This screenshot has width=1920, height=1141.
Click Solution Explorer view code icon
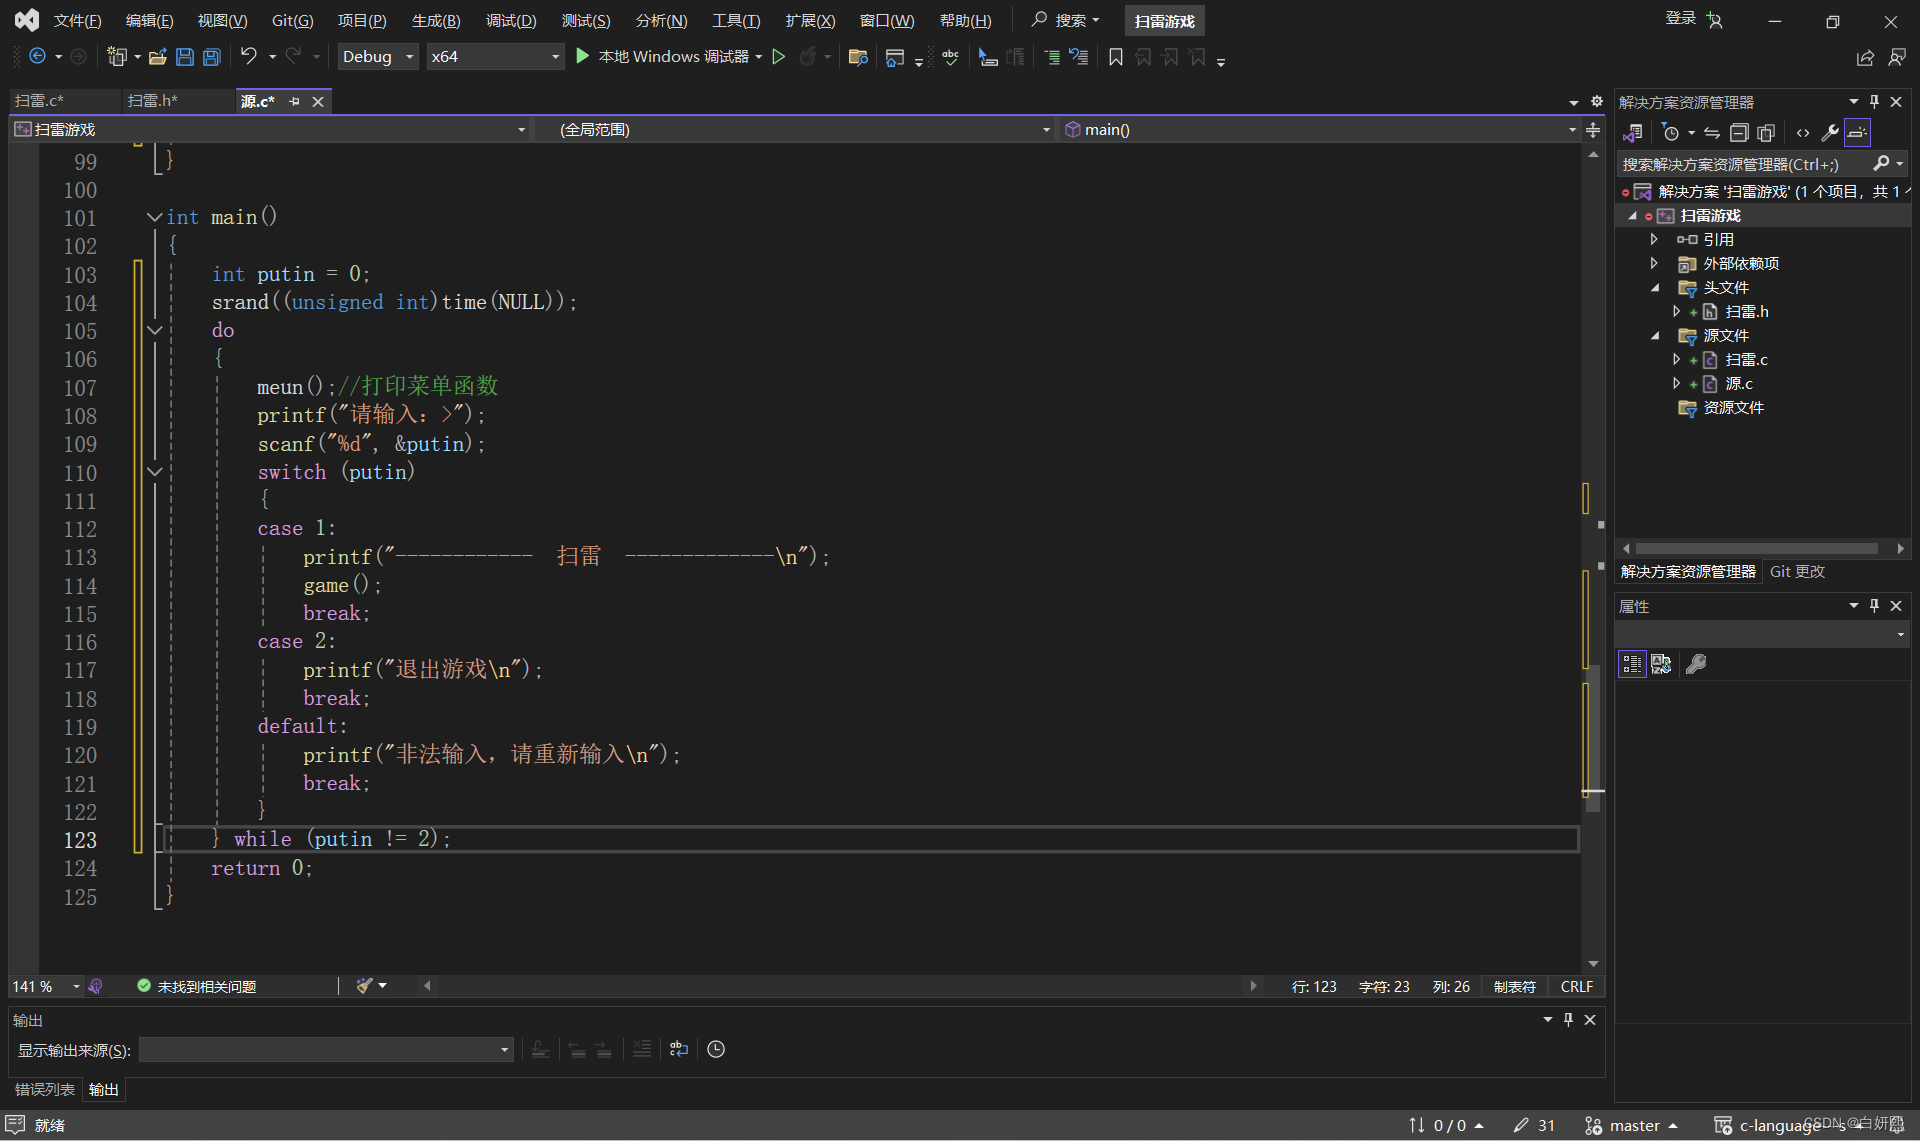[1803, 133]
